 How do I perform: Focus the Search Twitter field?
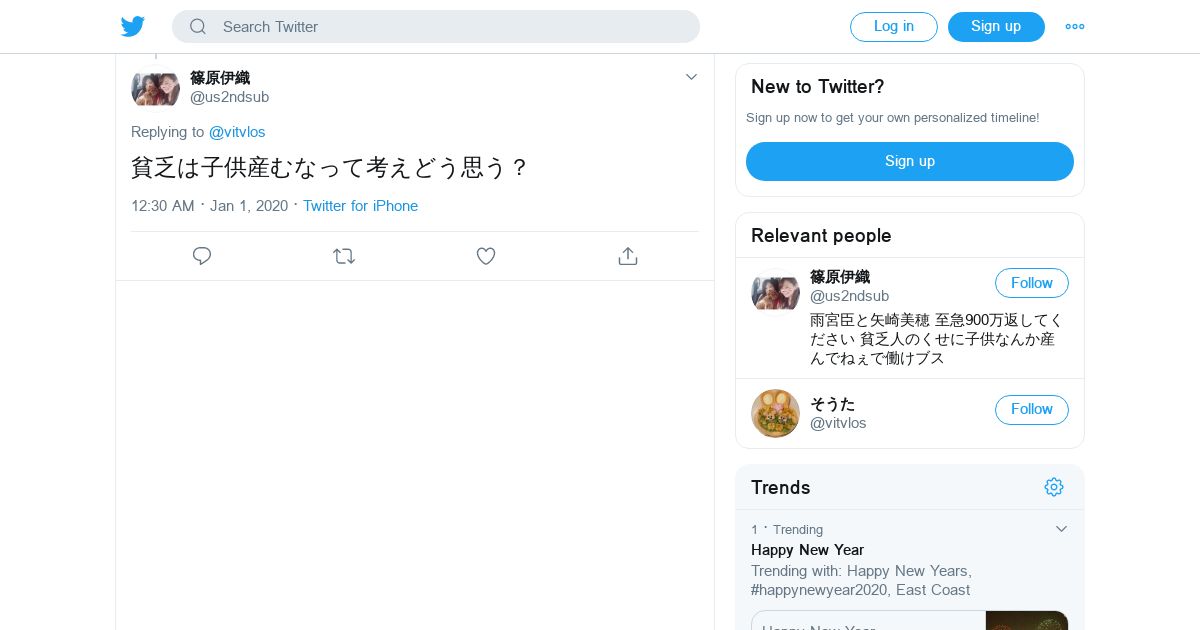(450, 27)
